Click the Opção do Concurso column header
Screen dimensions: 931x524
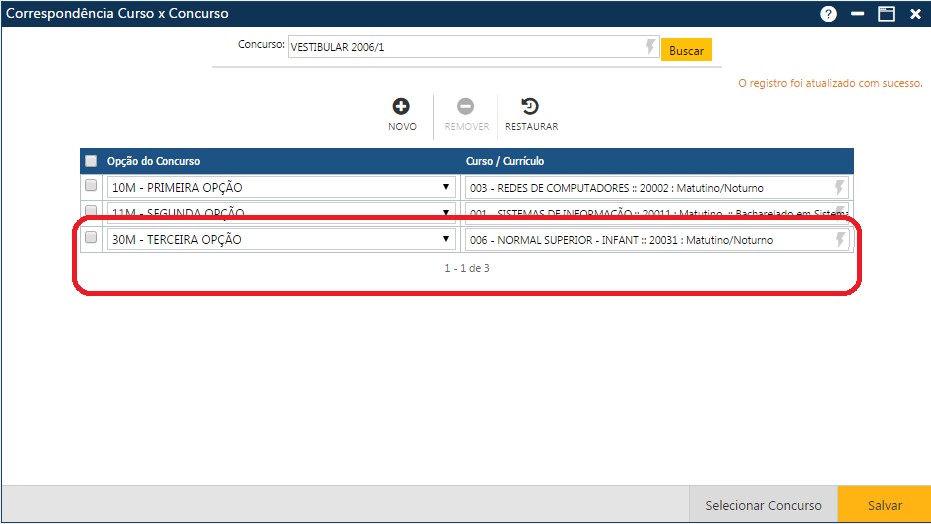coord(154,161)
